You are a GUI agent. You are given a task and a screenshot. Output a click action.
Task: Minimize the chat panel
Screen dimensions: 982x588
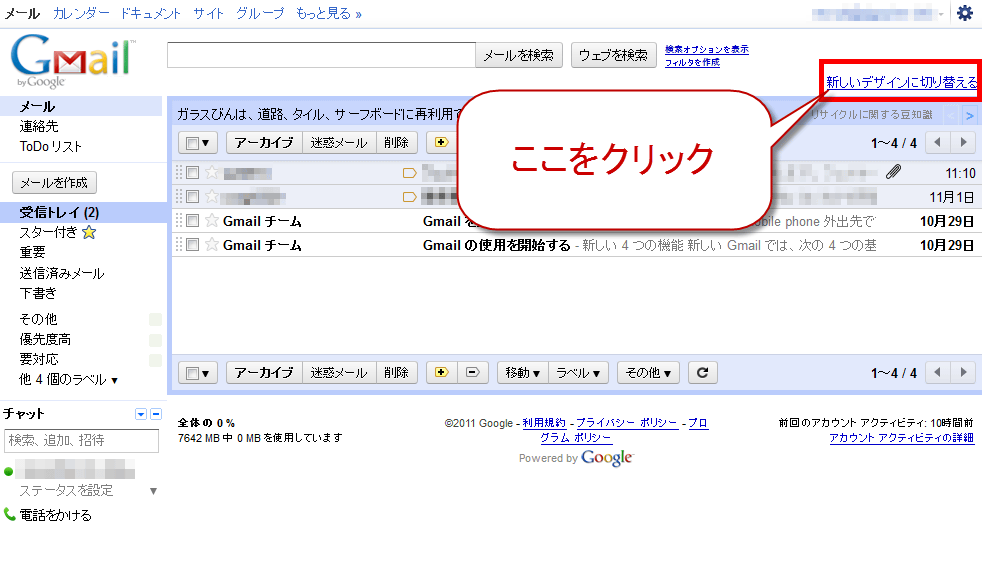(x=156, y=414)
